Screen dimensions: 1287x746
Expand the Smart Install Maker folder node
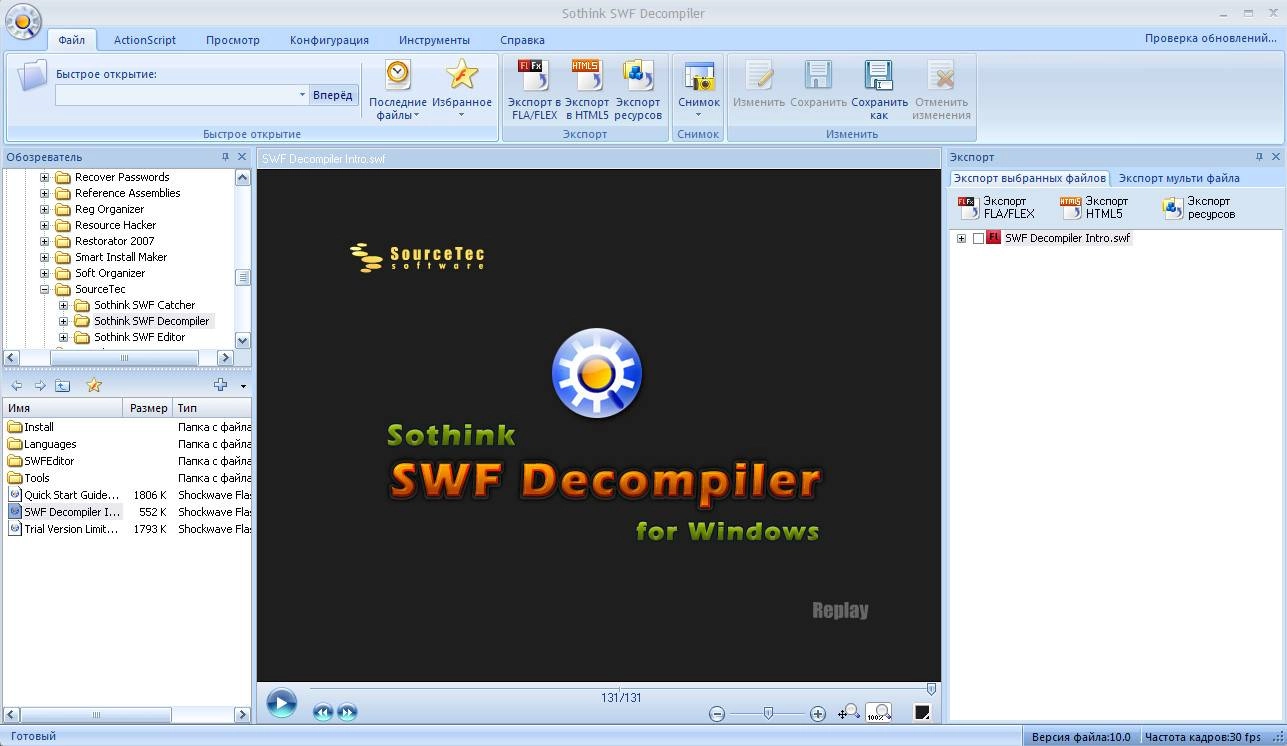pyautogui.click(x=44, y=257)
